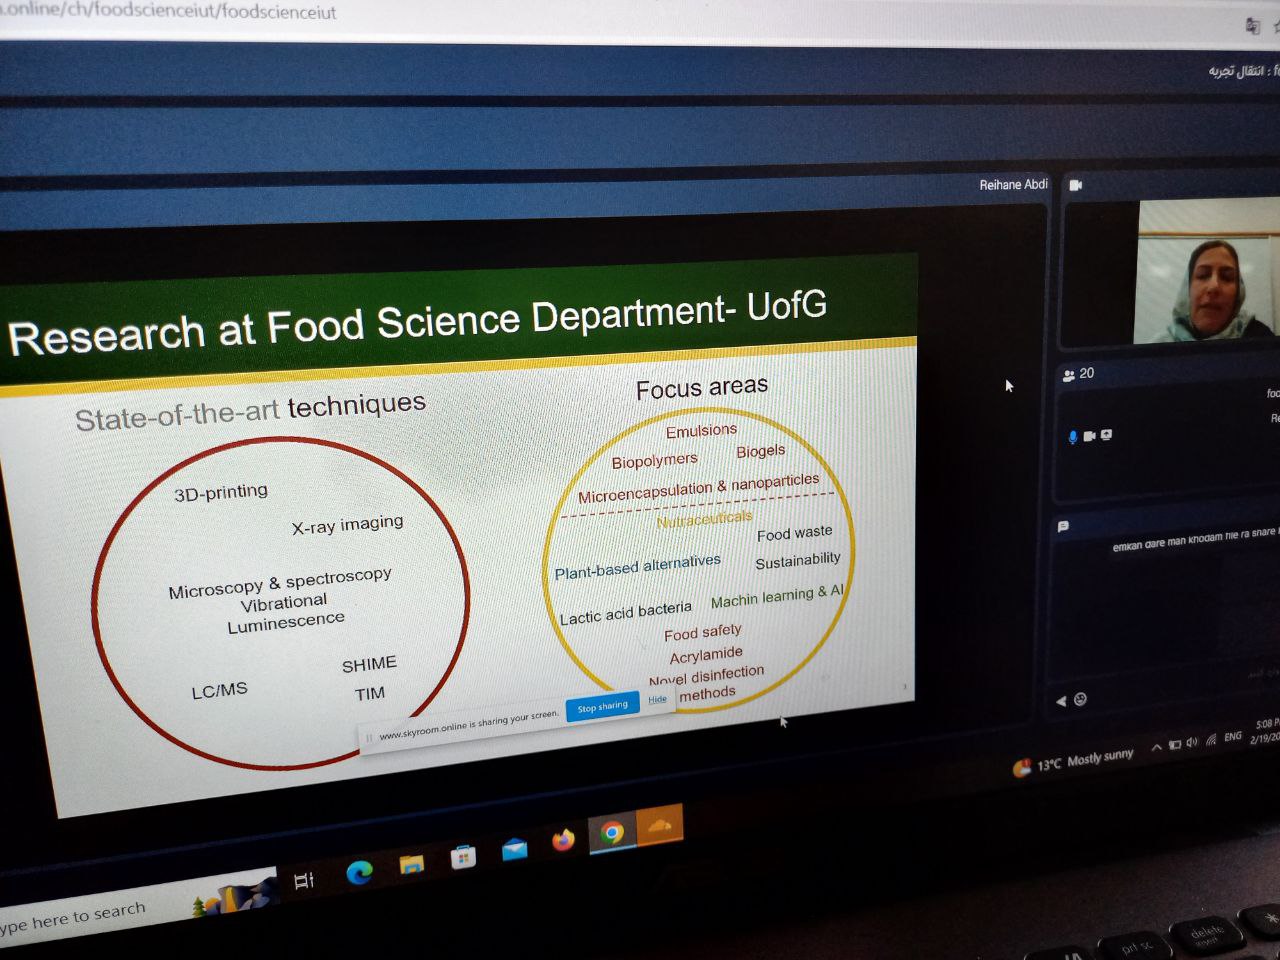Click the translate icon in address bar
1280x960 pixels.
coord(1252,26)
